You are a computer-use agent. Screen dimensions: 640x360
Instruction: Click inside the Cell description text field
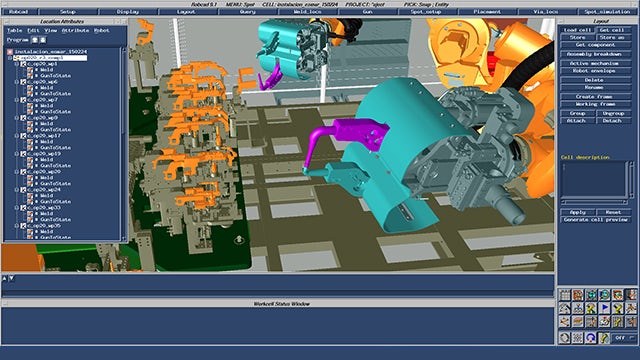point(593,179)
